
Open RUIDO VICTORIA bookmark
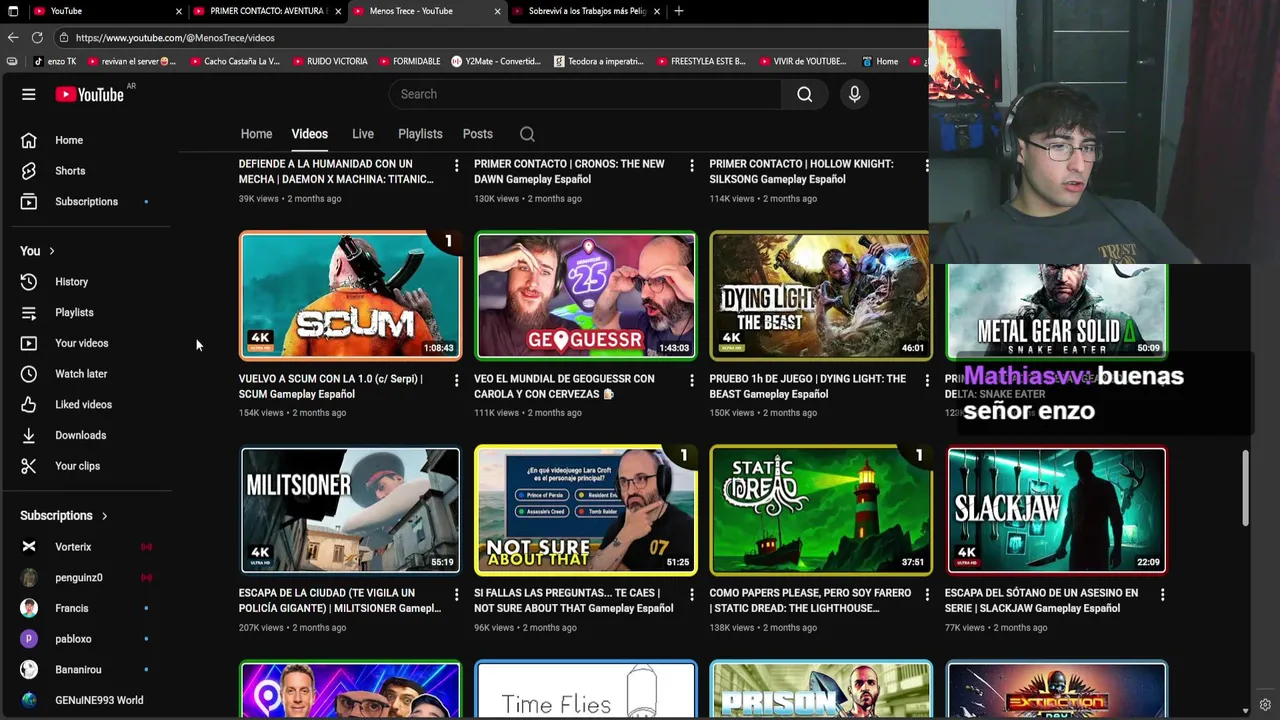pyautogui.click(x=330, y=61)
